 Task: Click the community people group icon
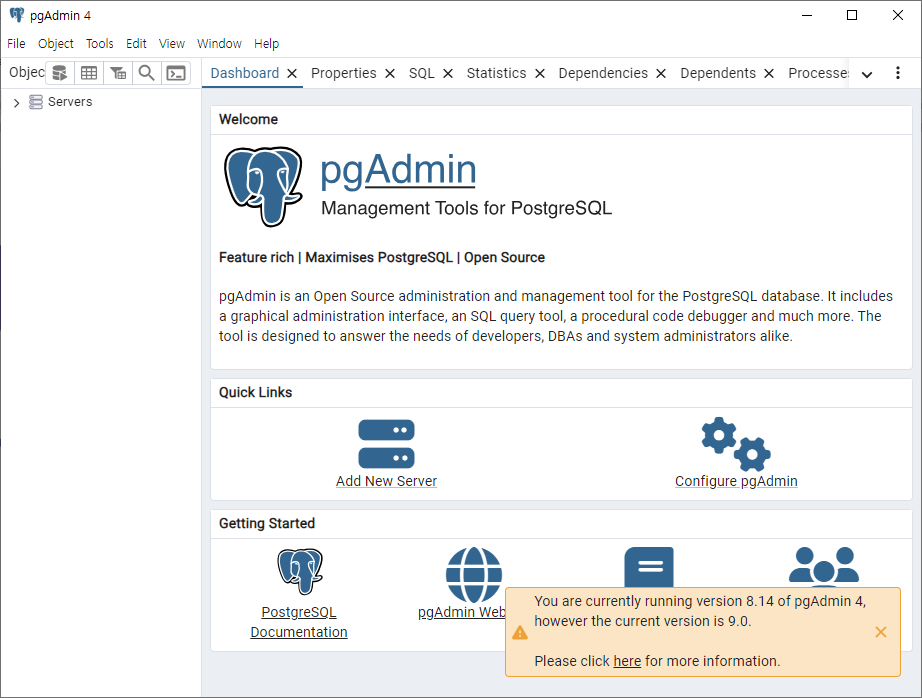pyautogui.click(x=823, y=566)
